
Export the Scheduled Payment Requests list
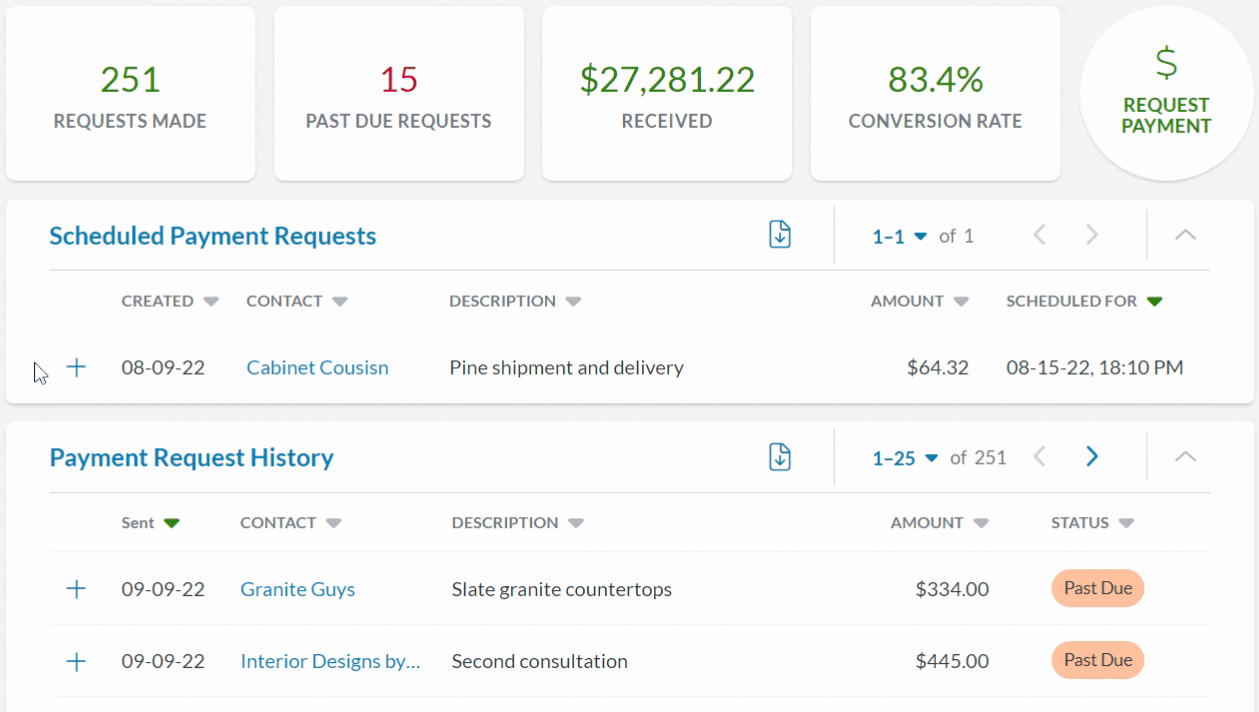[x=779, y=234]
